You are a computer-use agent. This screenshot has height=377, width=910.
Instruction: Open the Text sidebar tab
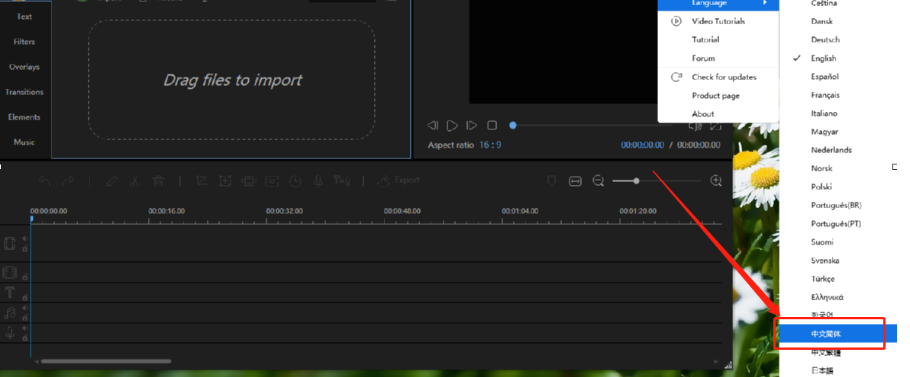[x=24, y=17]
